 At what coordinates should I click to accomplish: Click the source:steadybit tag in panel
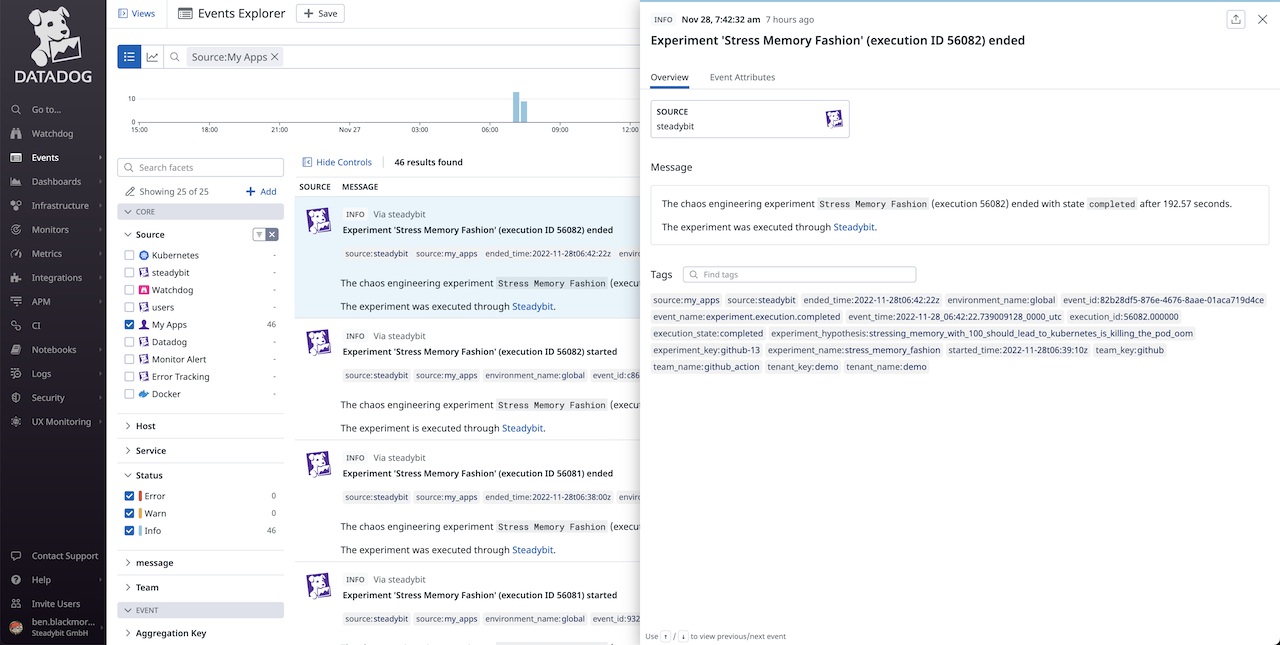pos(761,300)
